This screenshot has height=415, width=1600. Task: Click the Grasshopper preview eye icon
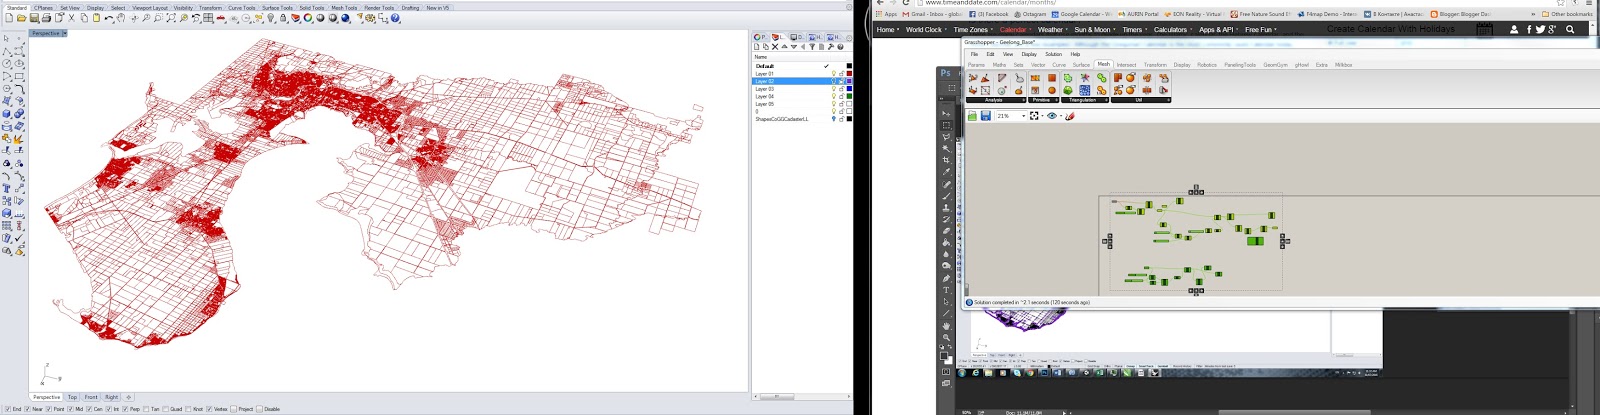point(1051,116)
